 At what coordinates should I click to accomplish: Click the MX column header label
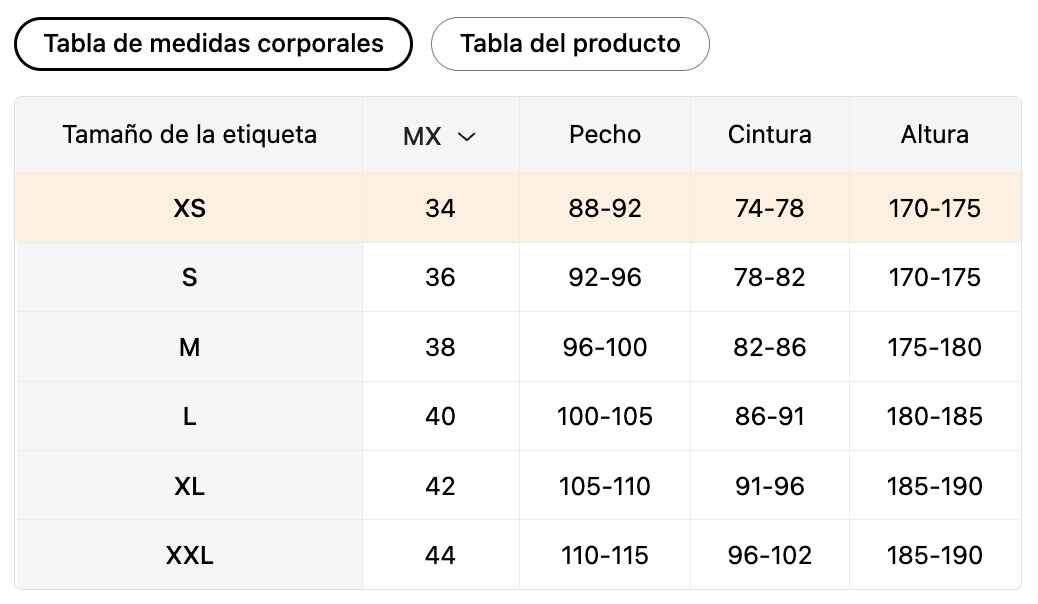[422, 137]
